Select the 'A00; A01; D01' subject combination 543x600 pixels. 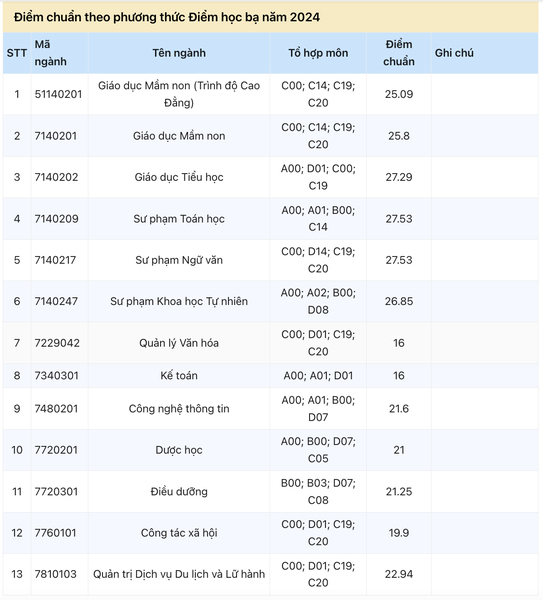[318, 375]
